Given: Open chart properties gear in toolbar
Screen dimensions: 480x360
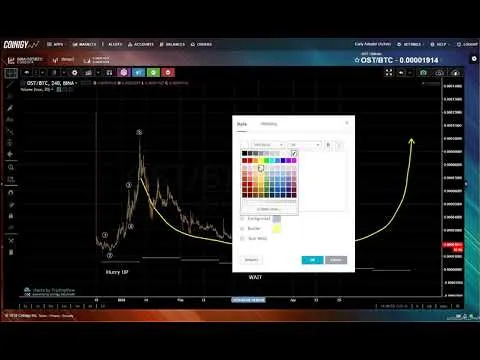Looking at the screenshot, I should pyautogui.click(x=74, y=73).
